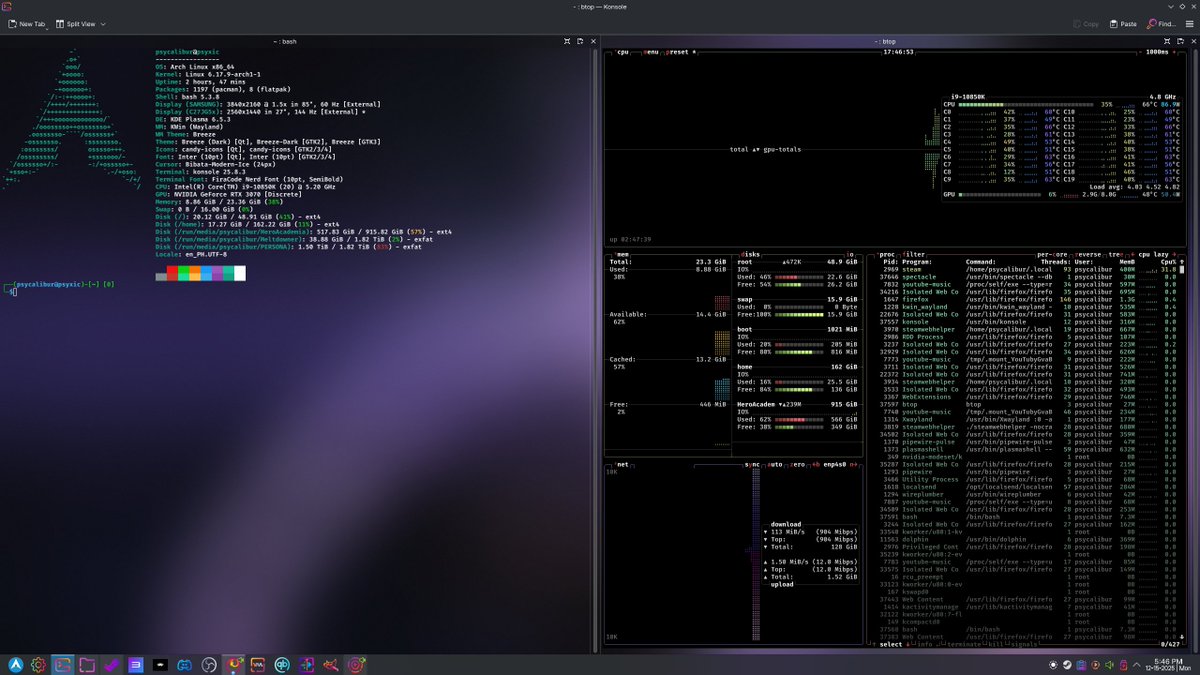1200x675 pixels.
Task: Select the konsole process row in btop
Action: pyautogui.click(x=1027, y=322)
